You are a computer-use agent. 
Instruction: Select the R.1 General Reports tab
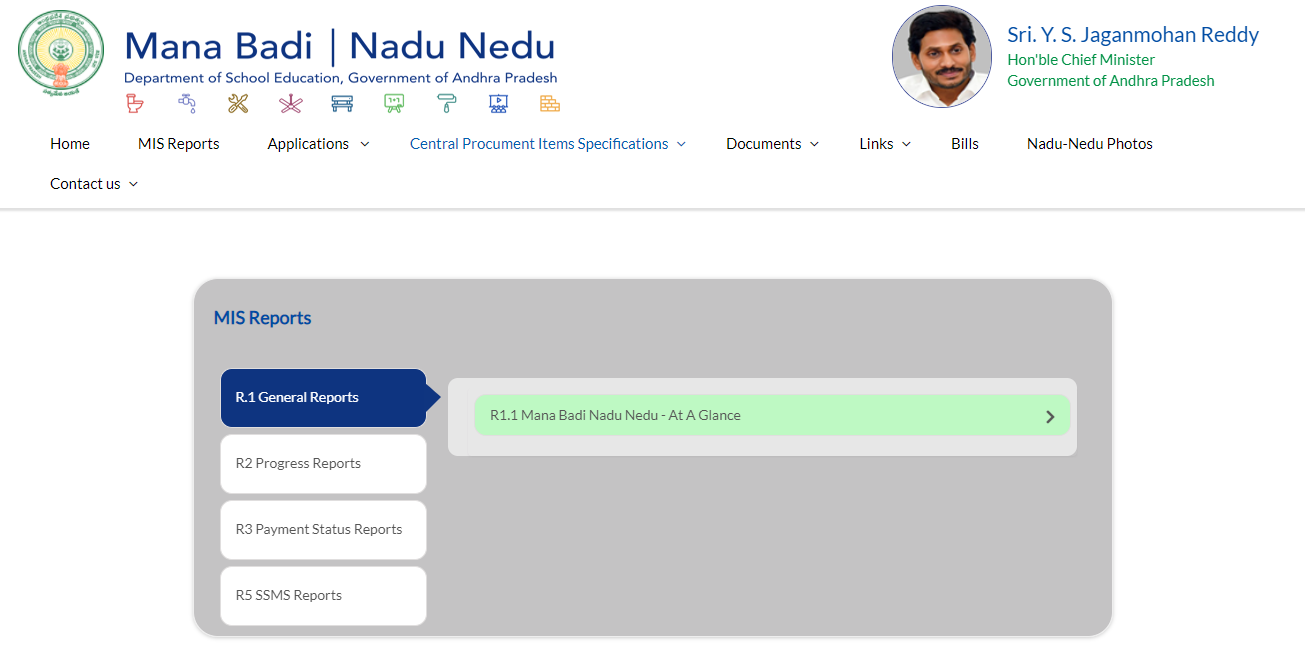pyautogui.click(x=323, y=398)
